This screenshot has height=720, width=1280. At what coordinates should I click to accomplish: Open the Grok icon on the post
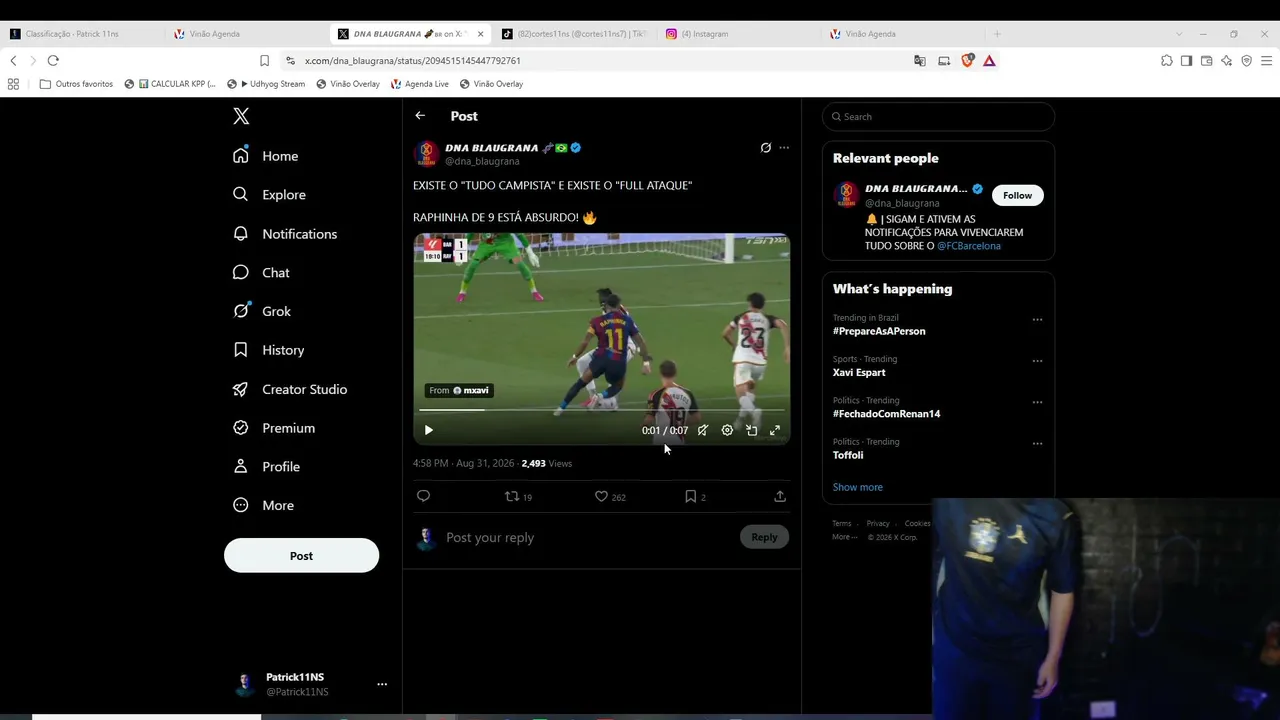pos(766,148)
